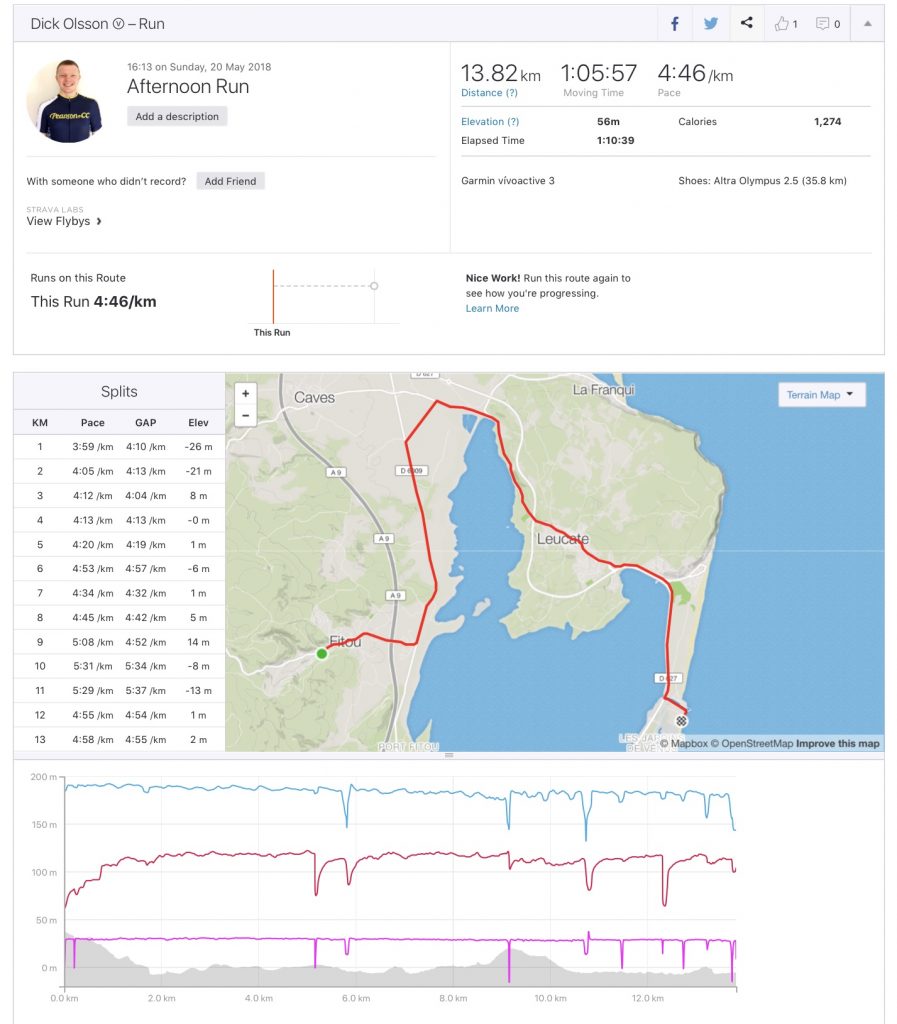The height and width of the screenshot is (1024, 897).
Task: Share the run on Facebook
Action: pos(674,24)
